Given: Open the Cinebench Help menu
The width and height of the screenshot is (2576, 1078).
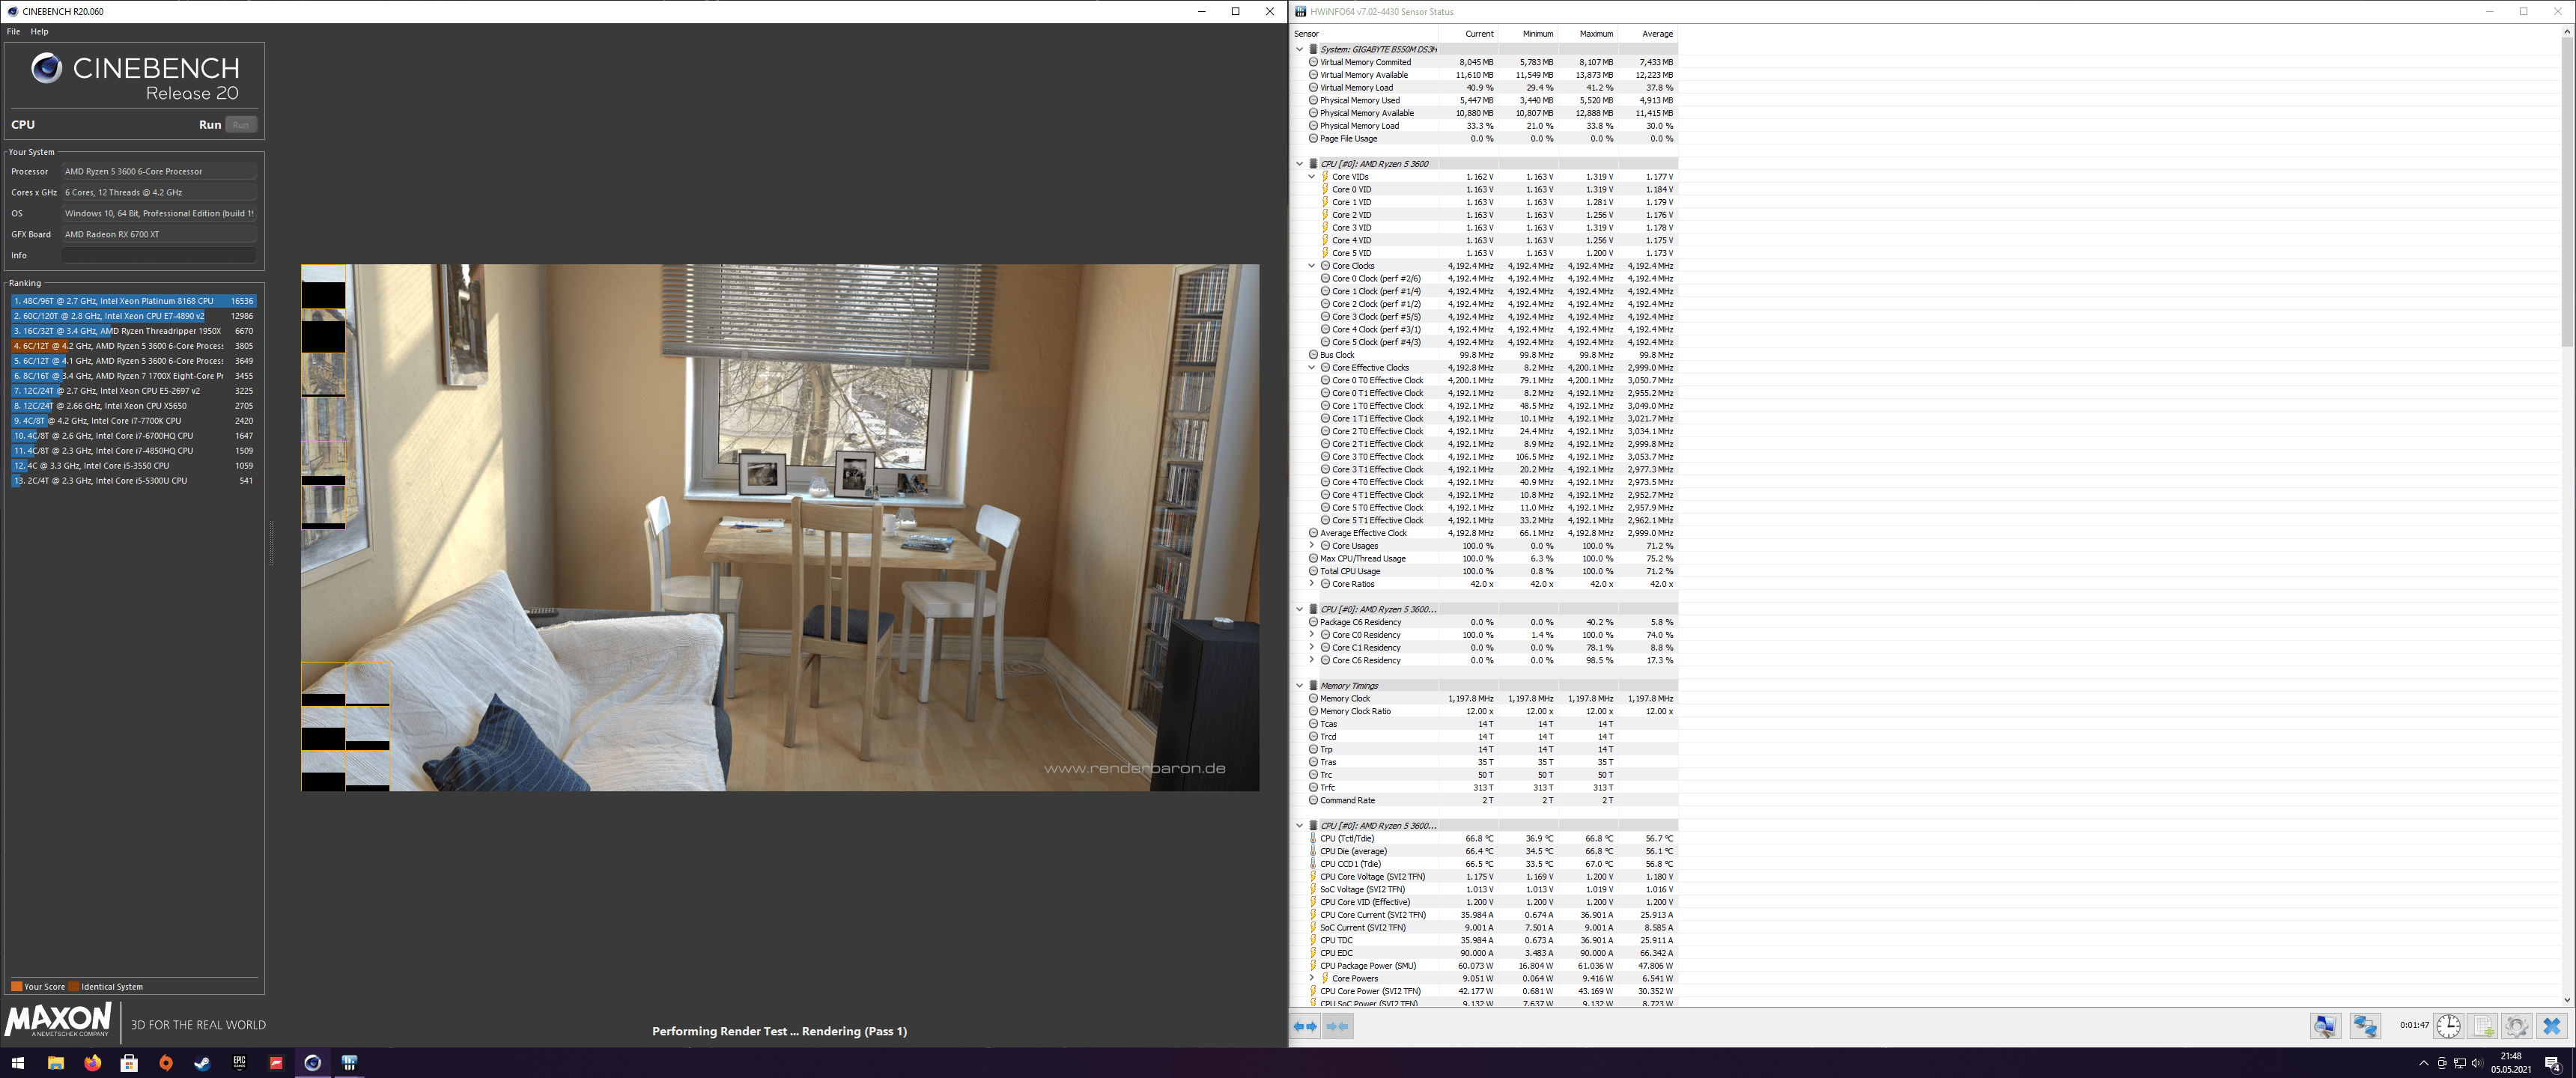Looking at the screenshot, I should point(39,32).
